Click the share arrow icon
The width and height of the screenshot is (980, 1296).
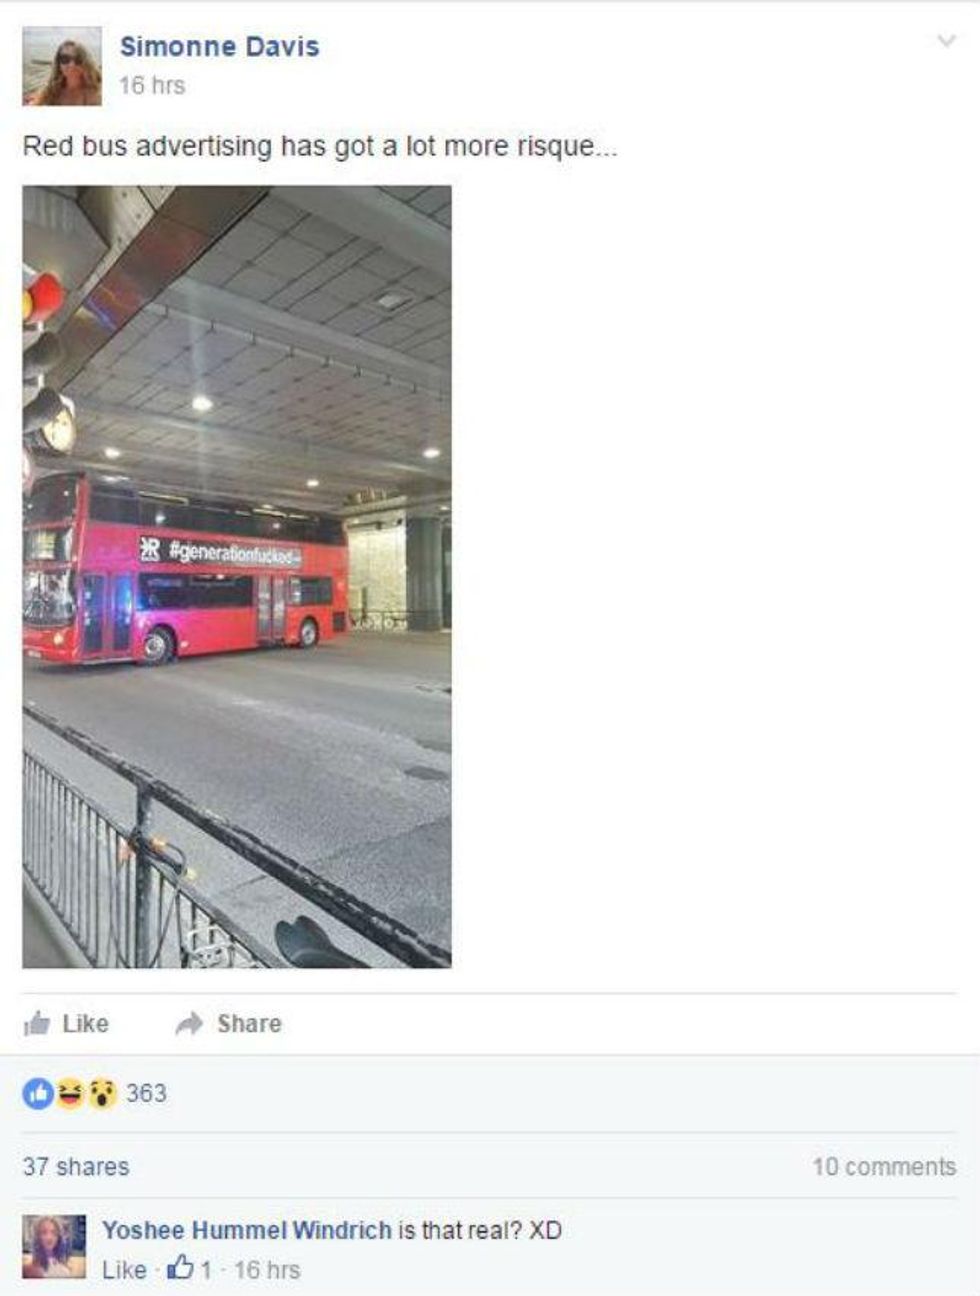click(189, 1023)
